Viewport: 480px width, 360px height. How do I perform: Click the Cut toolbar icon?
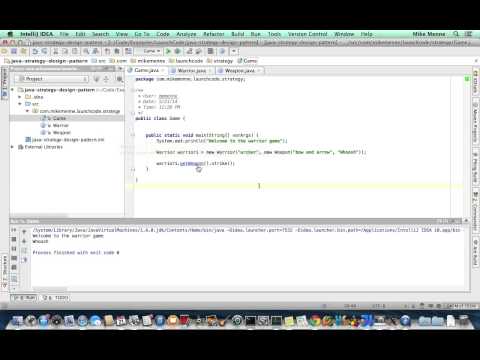click(56, 51)
